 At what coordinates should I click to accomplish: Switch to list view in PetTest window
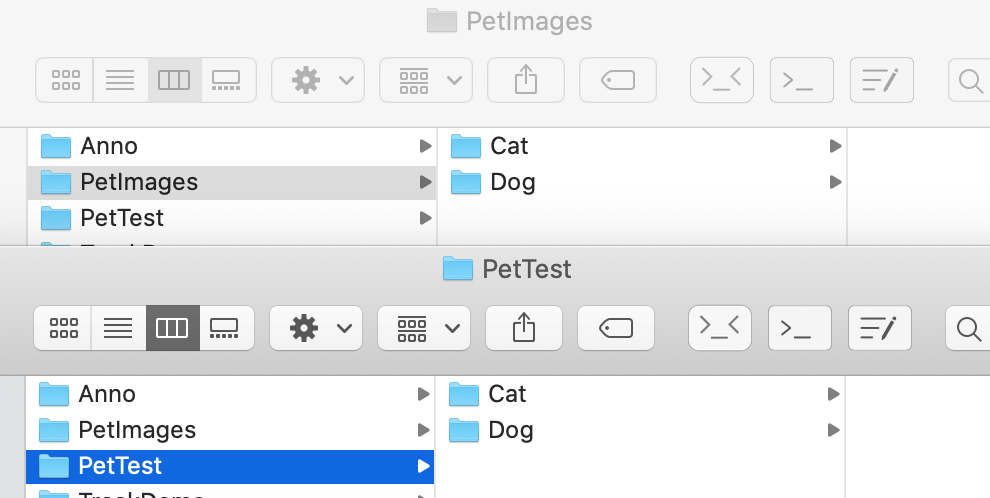point(118,328)
